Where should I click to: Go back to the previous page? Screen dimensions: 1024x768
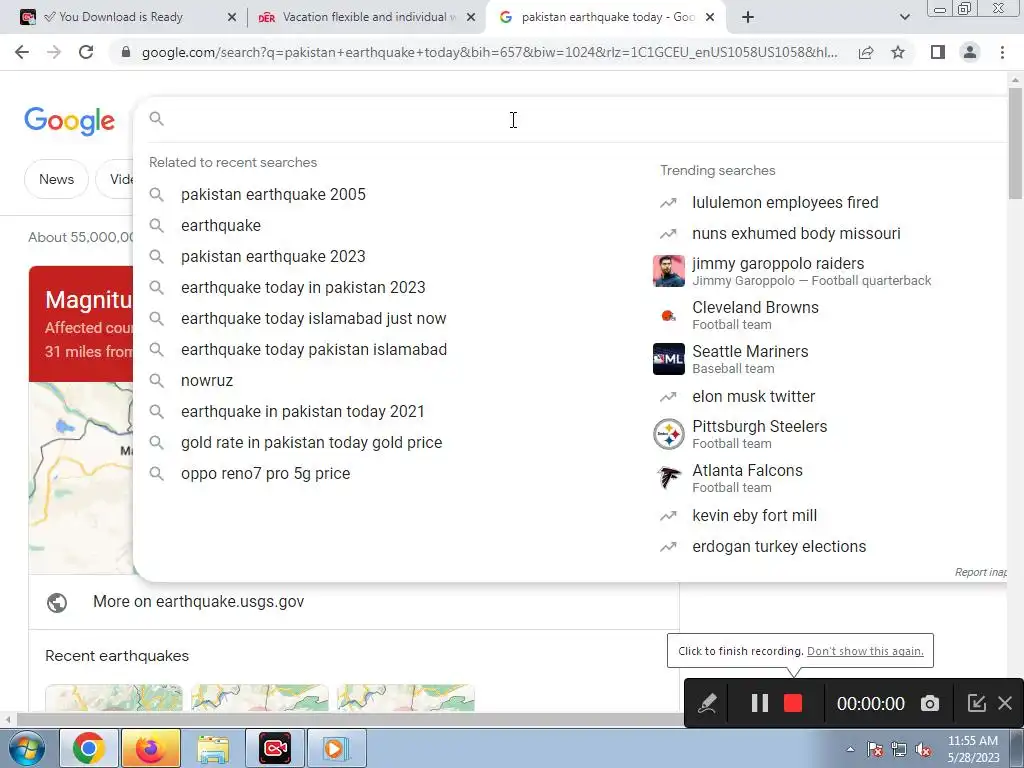pyautogui.click(x=22, y=52)
